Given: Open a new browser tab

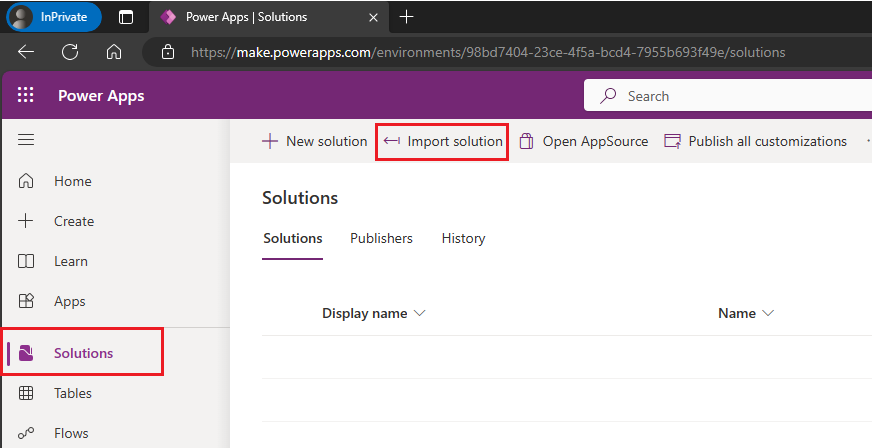Looking at the screenshot, I should click(406, 17).
